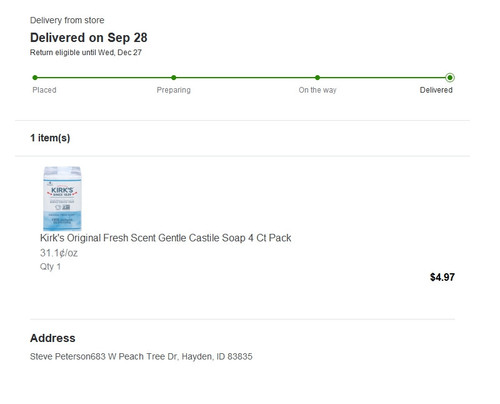500x404 pixels.
Task: Click the Delivered on Sep 28 heading
Action: [89, 38]
